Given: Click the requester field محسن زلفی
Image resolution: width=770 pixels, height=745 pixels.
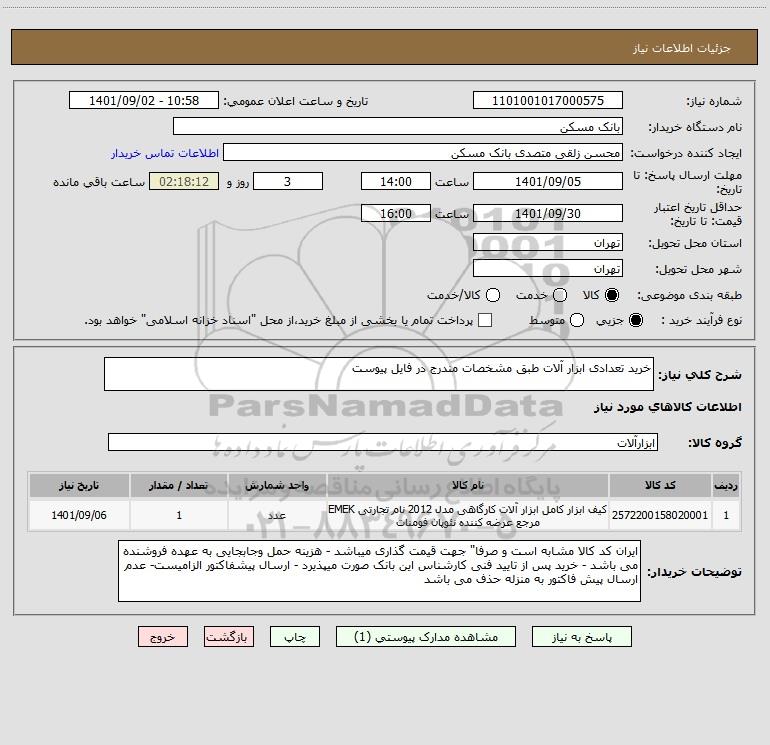Looking at the screenshot, I should (x=423, y=152).
